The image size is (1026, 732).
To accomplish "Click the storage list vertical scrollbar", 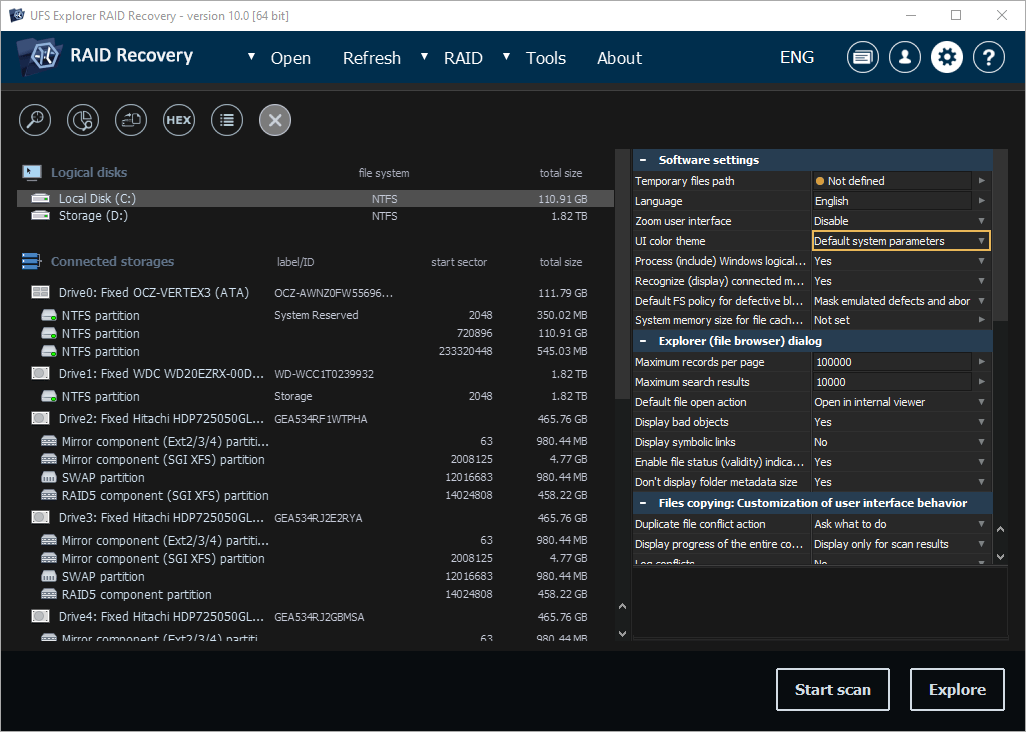I will [622, 274].
